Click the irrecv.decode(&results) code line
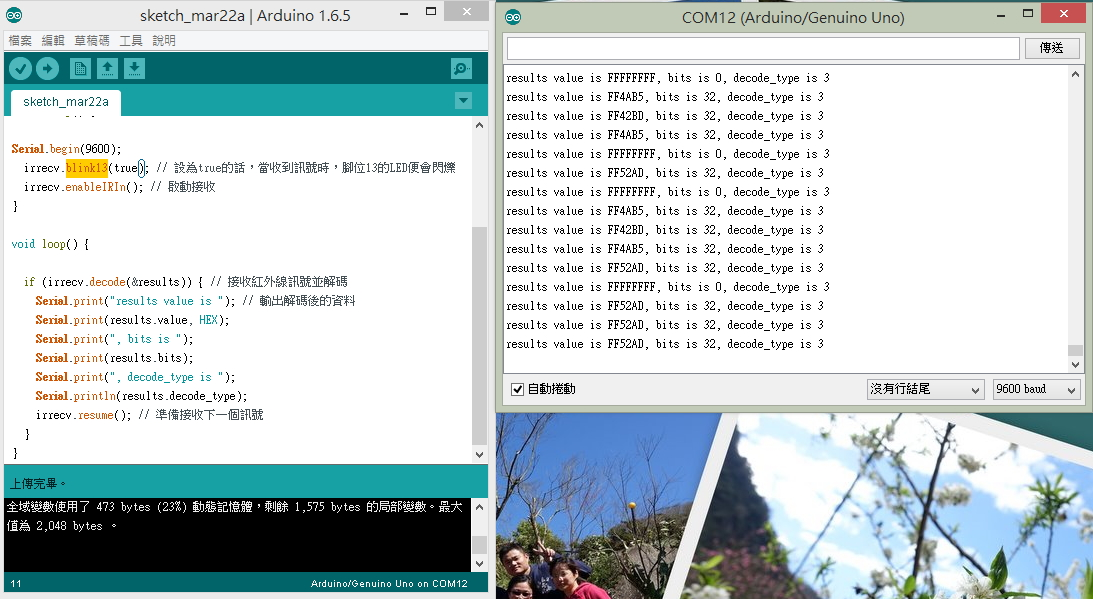 [x=185, y=282]
